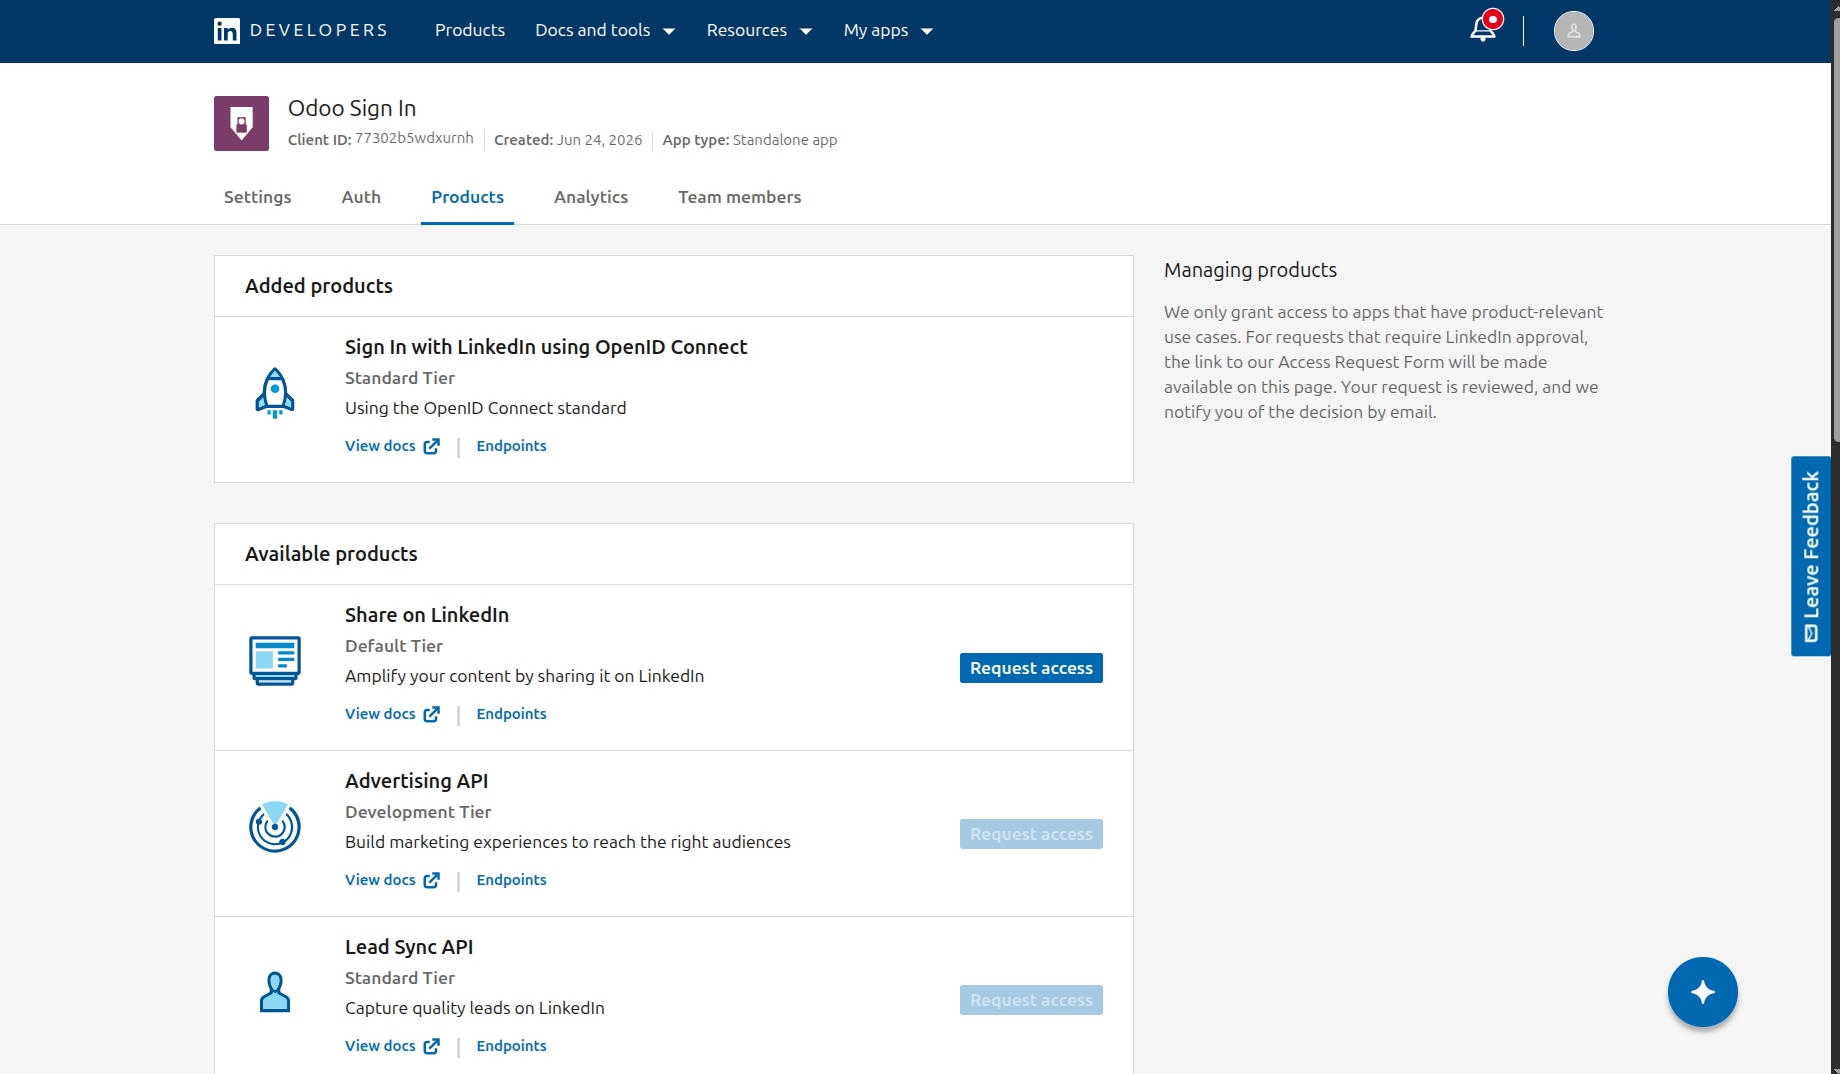Click the Odoo Sign In app logo
1840x1074 pixels.
click(241, 123)
